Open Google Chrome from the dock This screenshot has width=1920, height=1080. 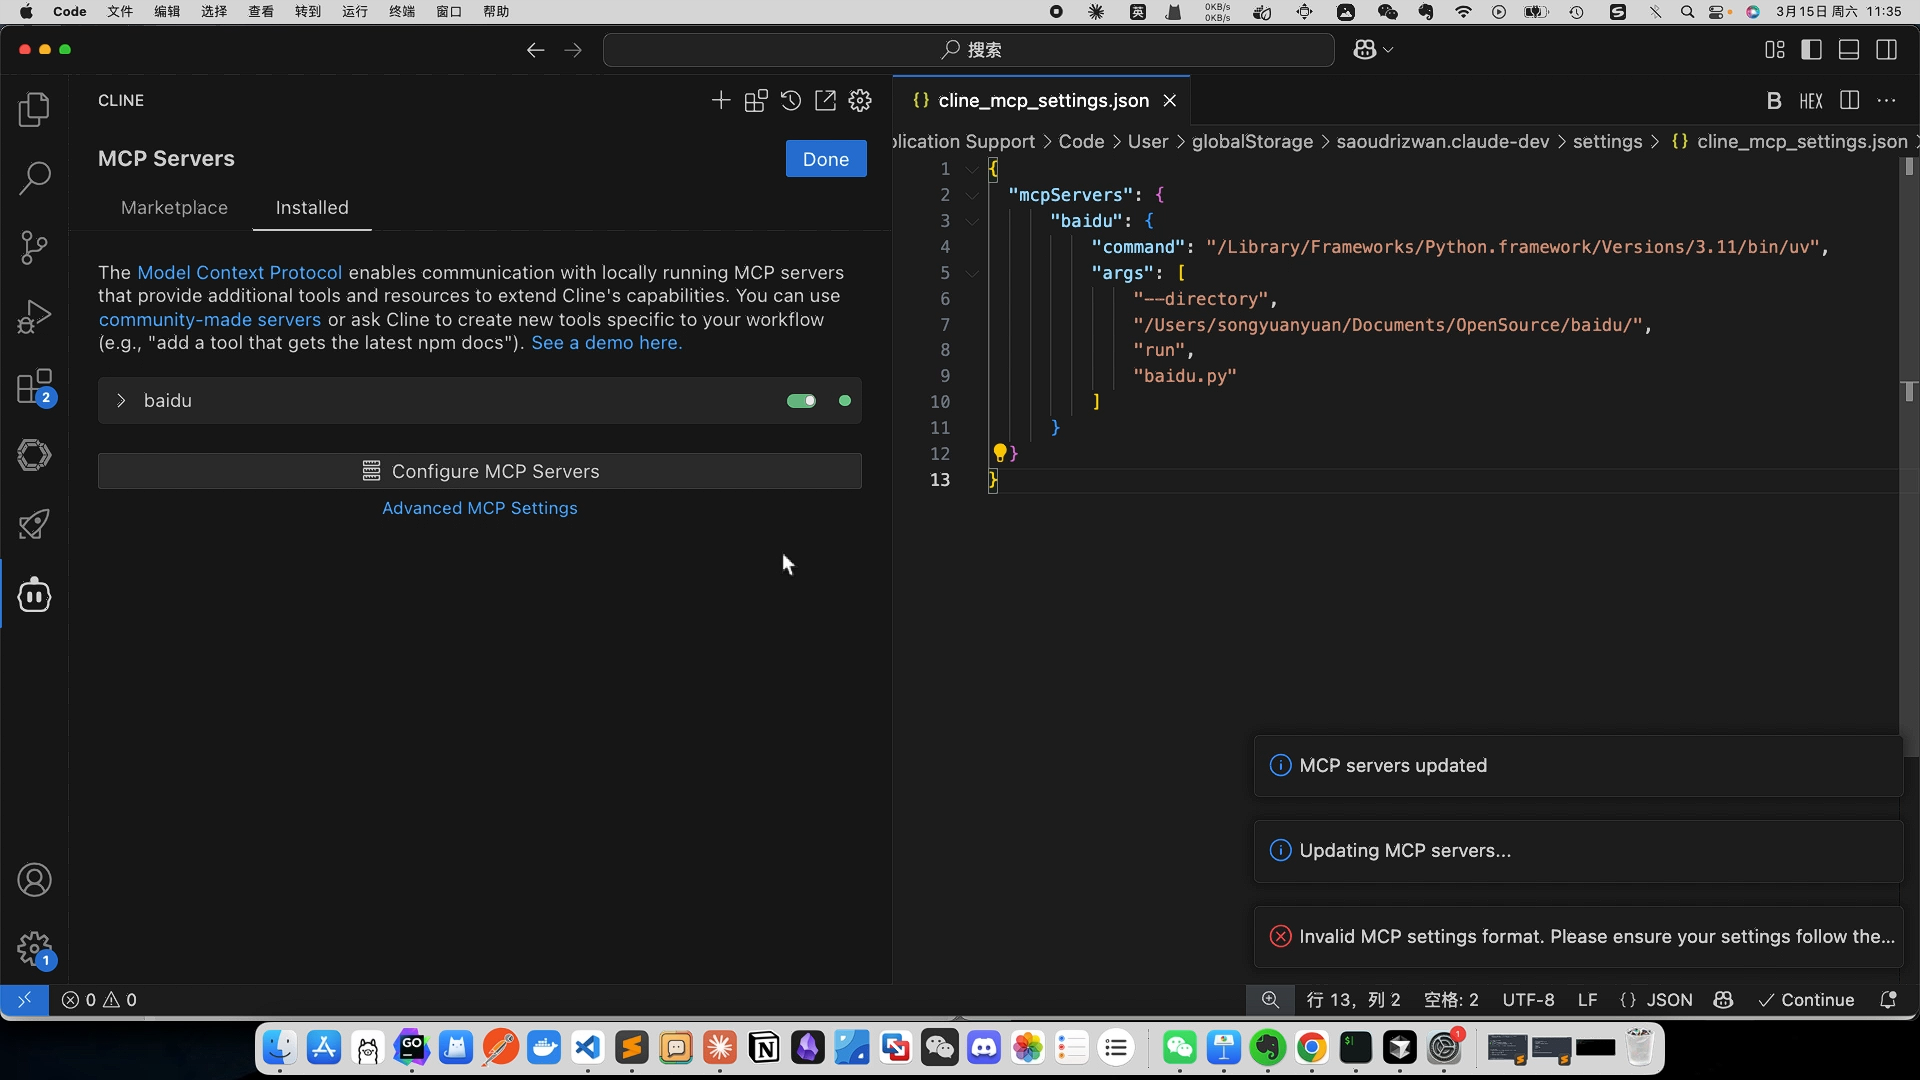(x=1312, y=1048)
